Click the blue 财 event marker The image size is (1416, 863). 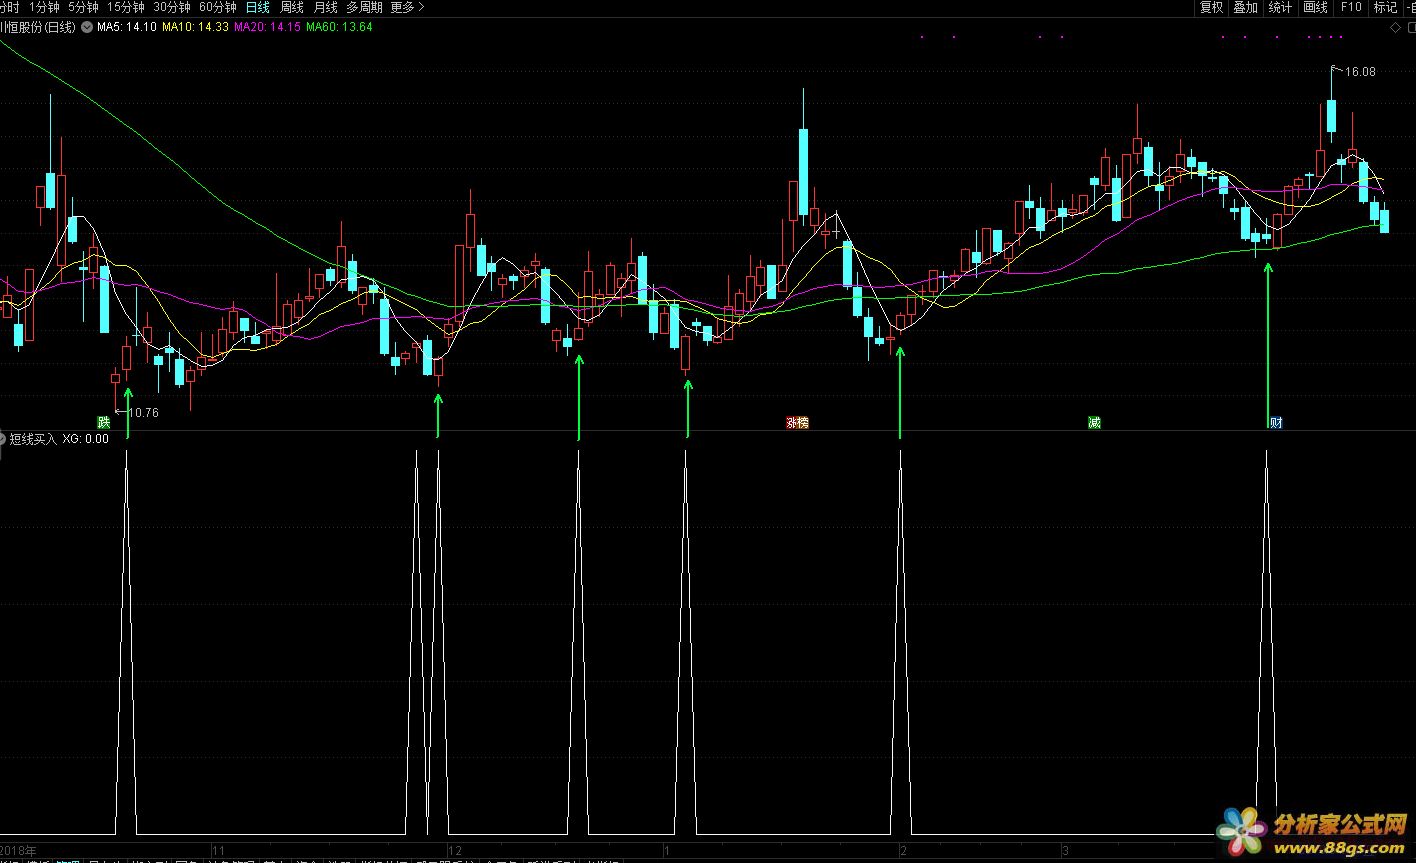pyautogui.click(x=1276, y=422)
